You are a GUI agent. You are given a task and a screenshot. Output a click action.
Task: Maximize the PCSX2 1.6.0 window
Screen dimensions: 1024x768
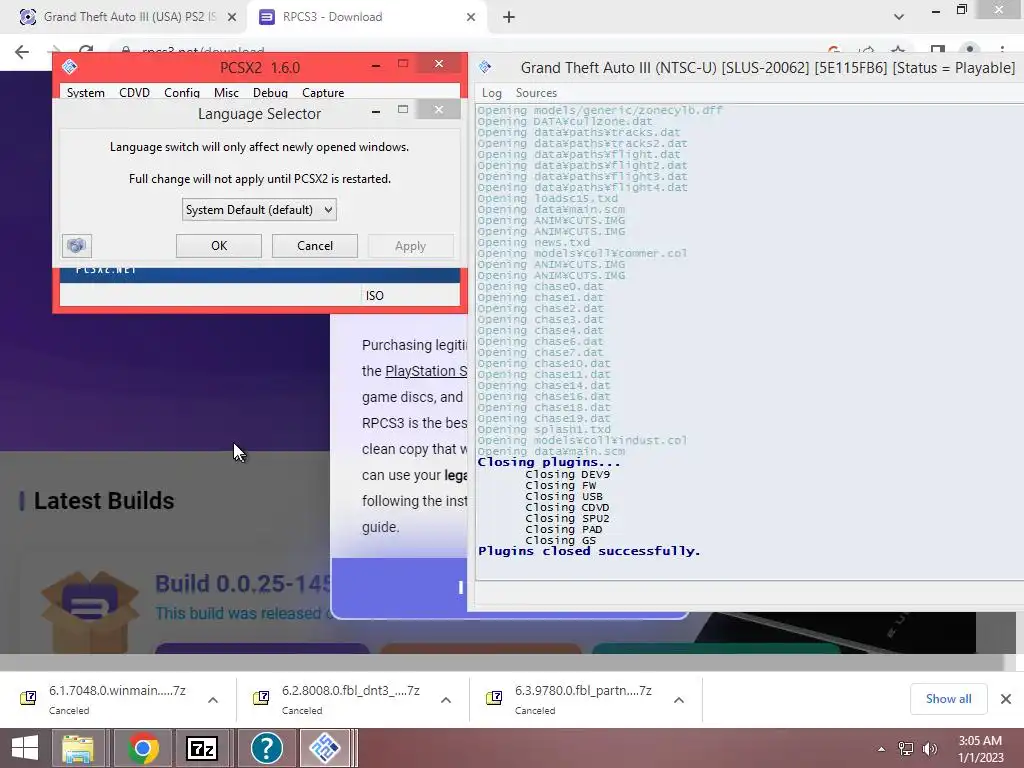point(403,63)
